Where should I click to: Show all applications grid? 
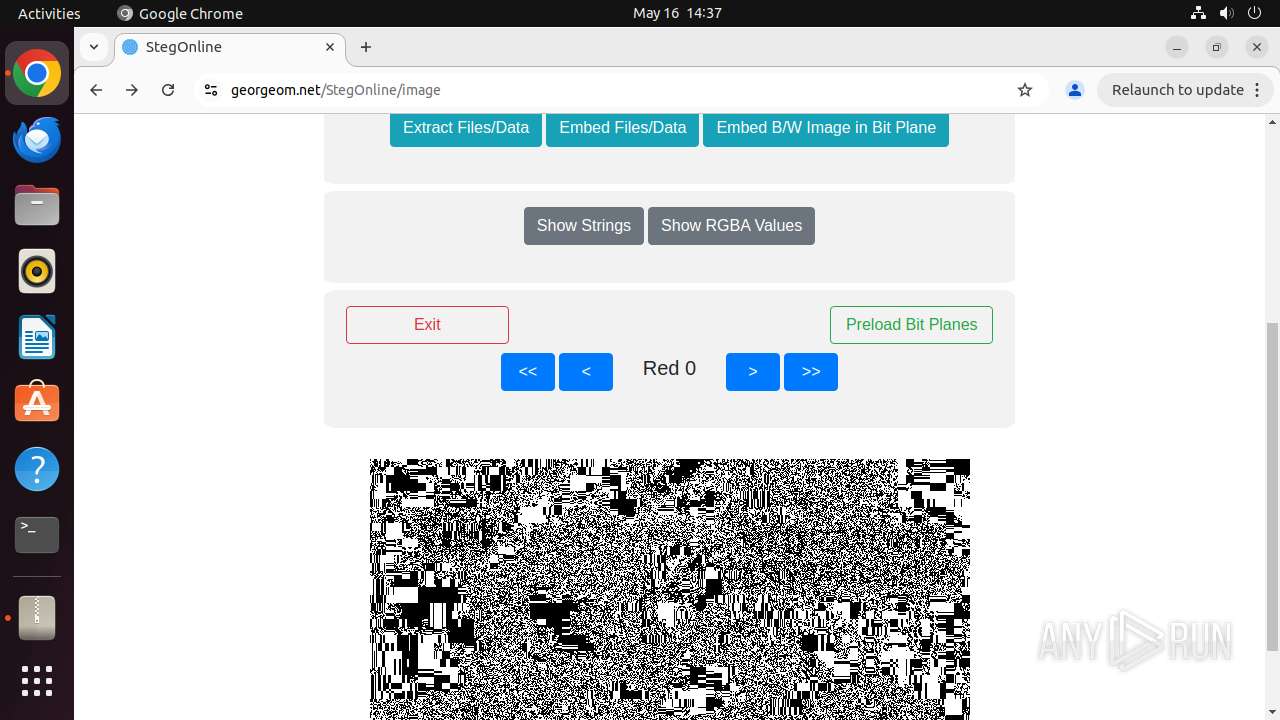point(37,681)
